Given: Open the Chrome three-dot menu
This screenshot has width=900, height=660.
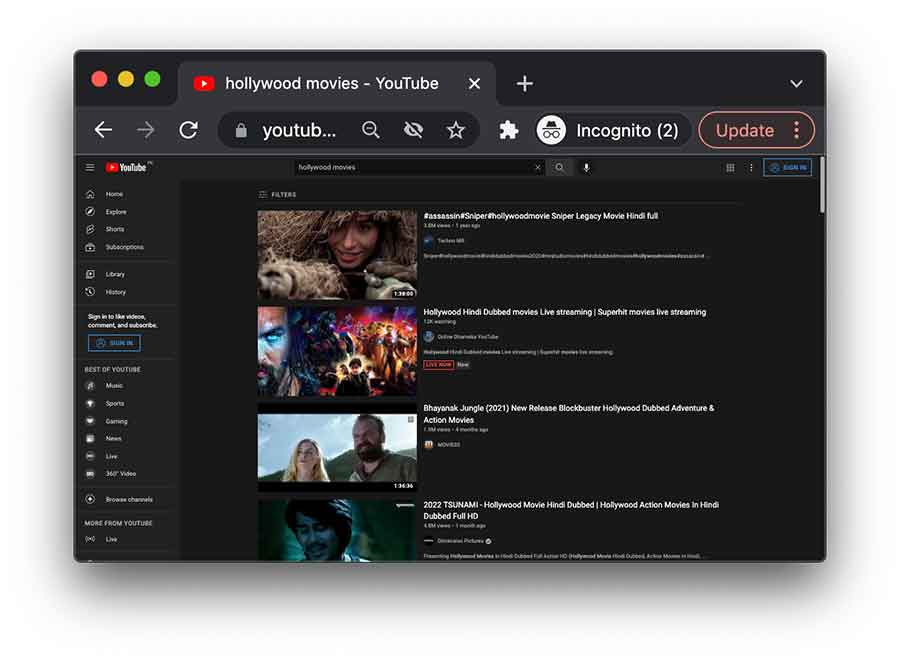Looking at the screenshot, I should click(x=797, y=130).
